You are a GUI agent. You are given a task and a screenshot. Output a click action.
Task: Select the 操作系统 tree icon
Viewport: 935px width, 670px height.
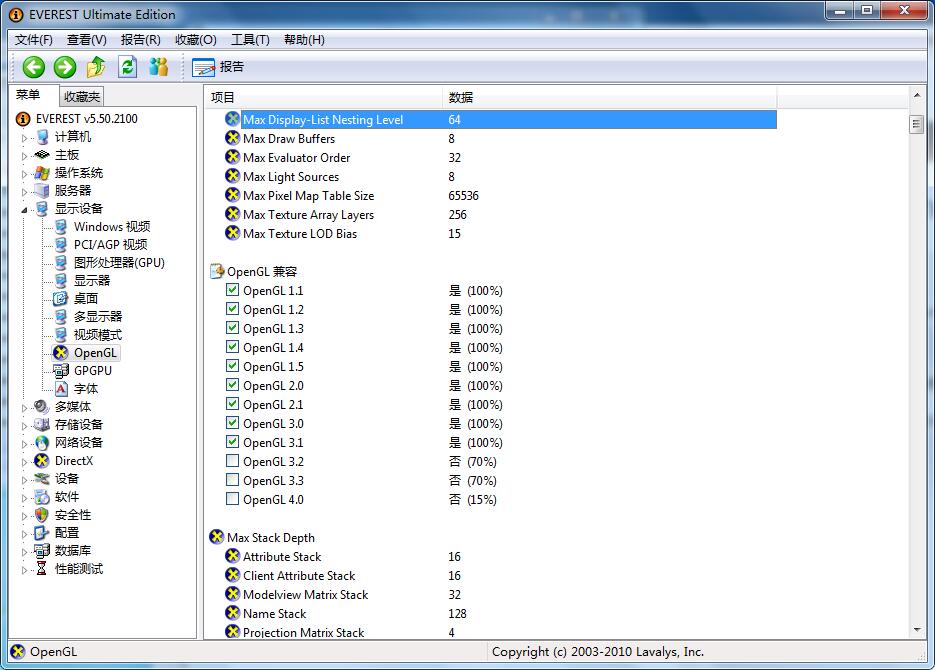click(x=42, y=173)
